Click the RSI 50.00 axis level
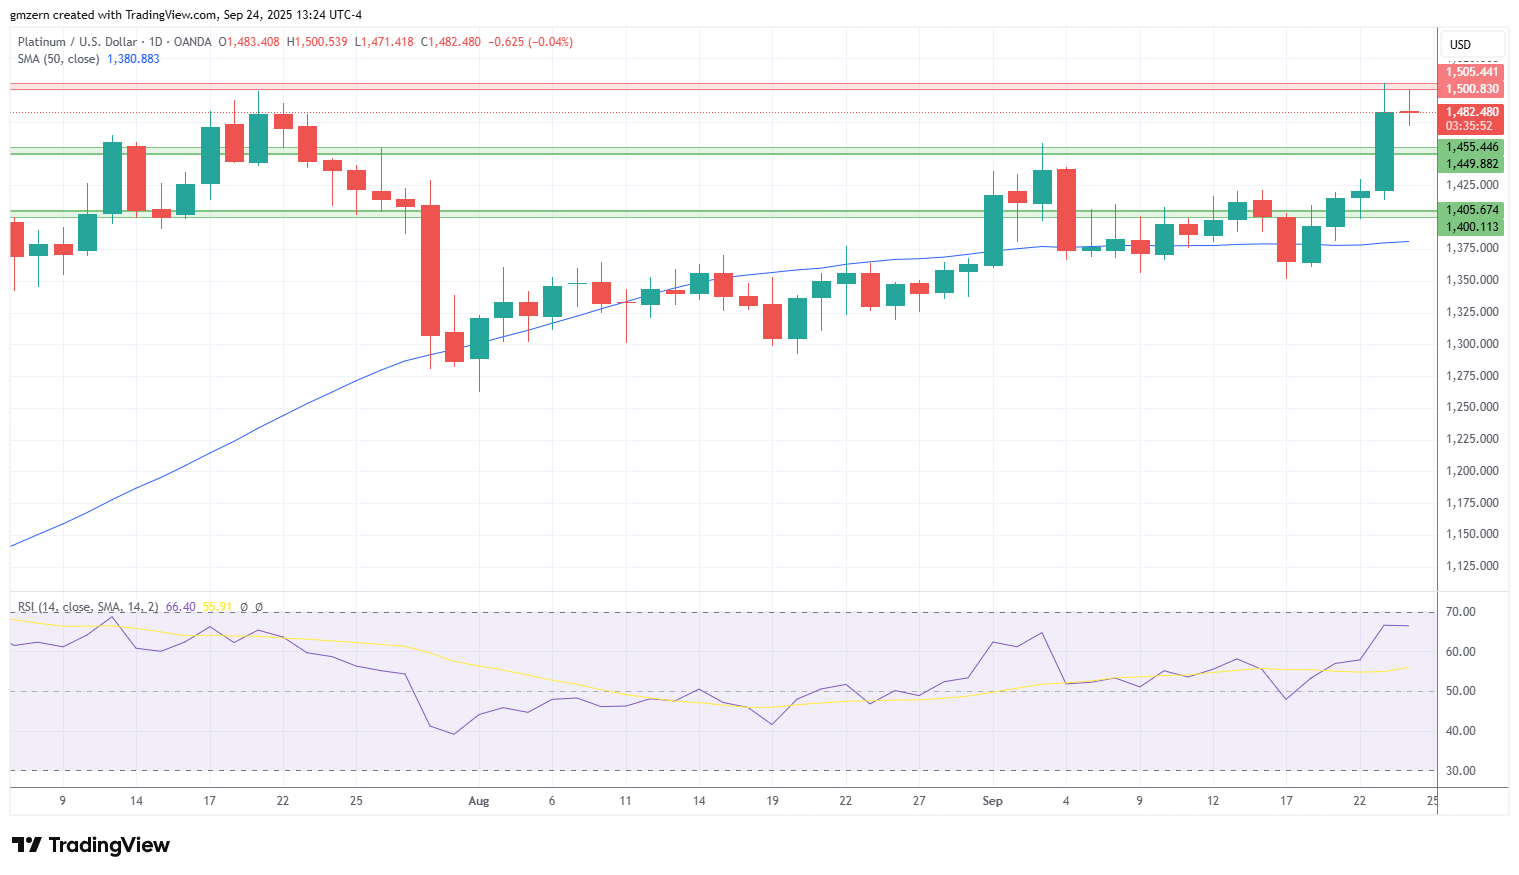Image resolution: width=1519 pixels, height=875 pixels. click(x=1461, y=691)
